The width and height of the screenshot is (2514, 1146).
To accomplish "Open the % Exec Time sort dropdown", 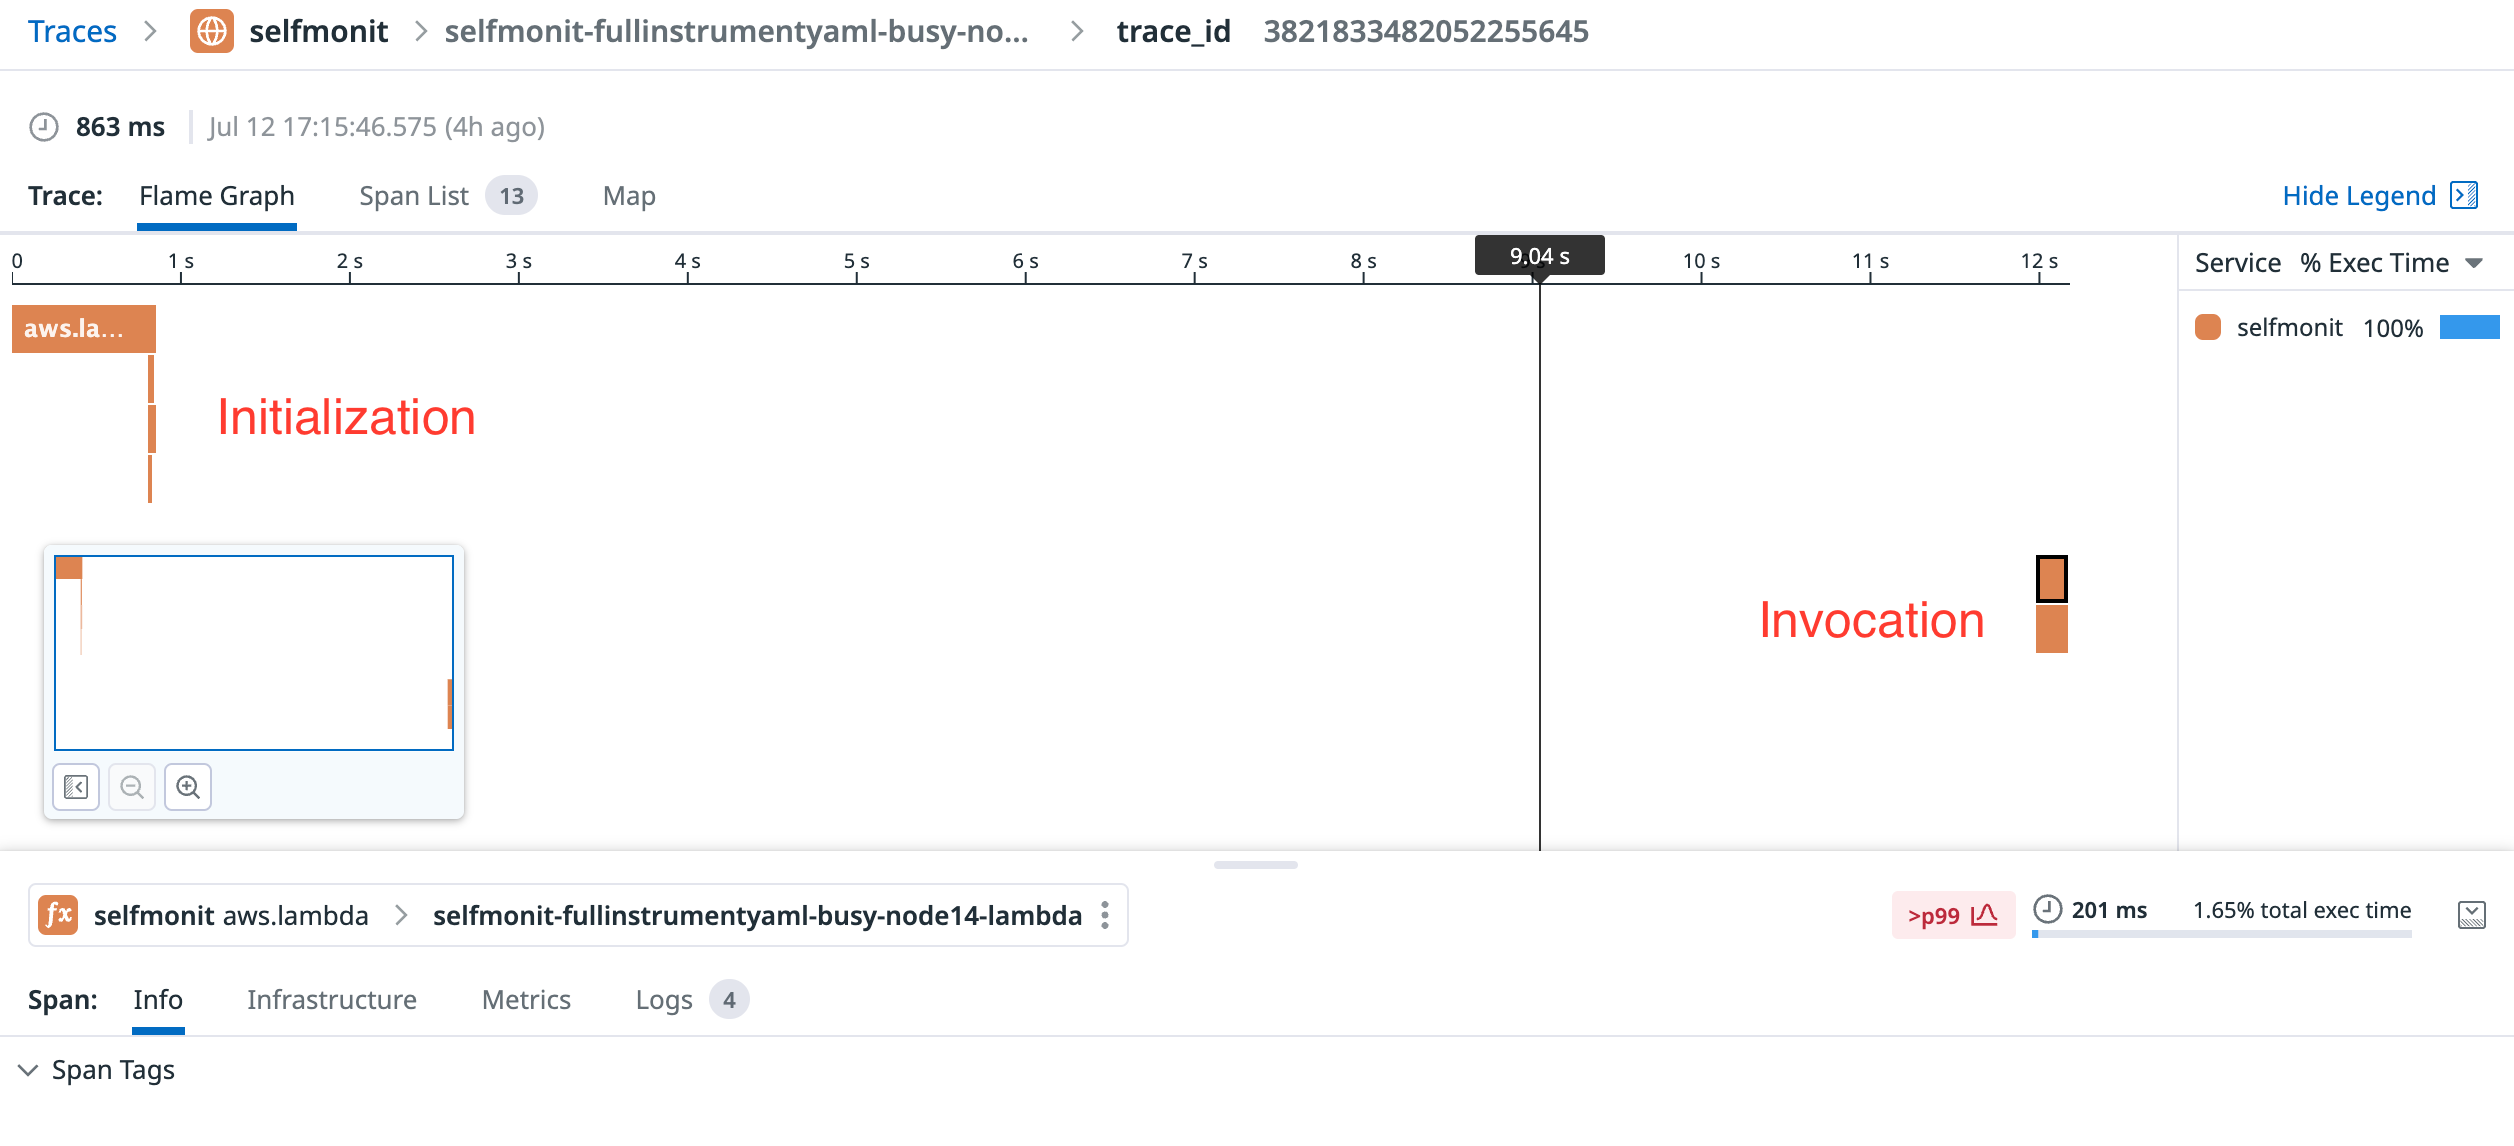I will [2475, 262].
